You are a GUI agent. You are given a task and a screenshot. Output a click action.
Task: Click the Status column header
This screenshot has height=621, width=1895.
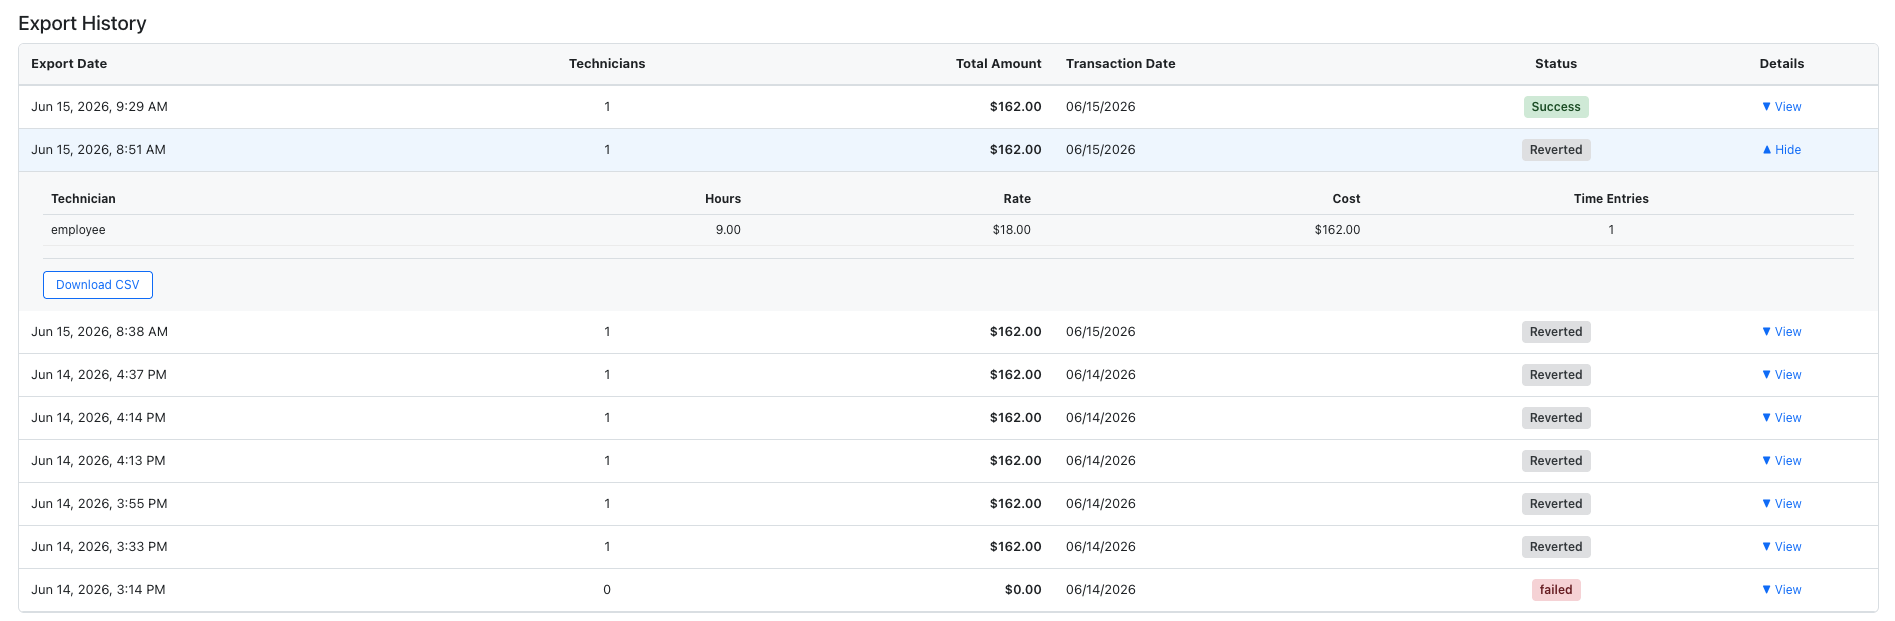1556,64
